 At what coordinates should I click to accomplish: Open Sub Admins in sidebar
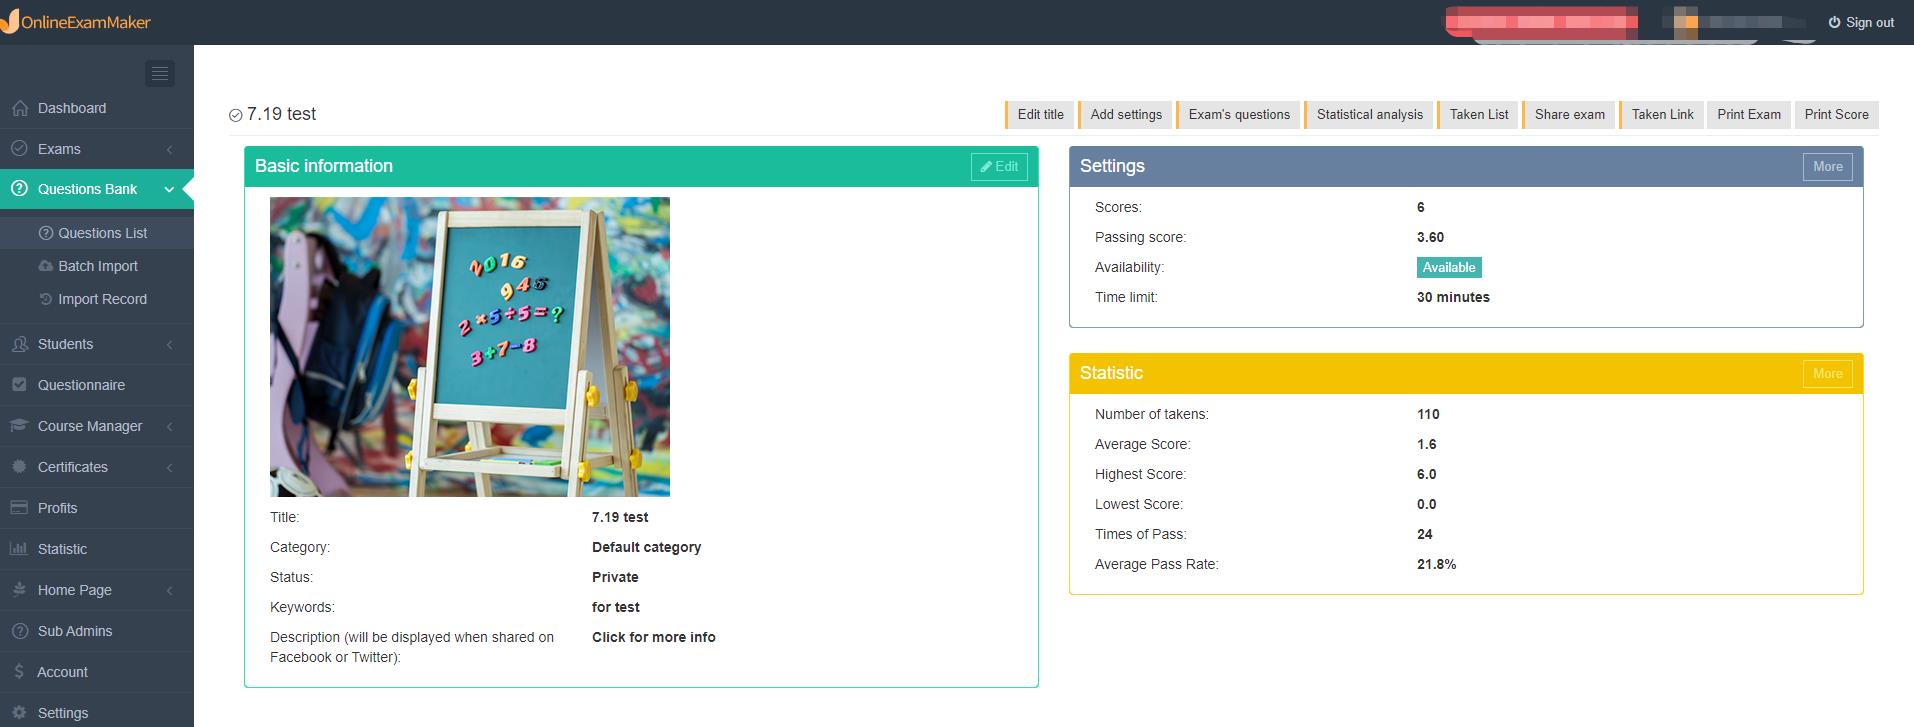coord(97,631)
